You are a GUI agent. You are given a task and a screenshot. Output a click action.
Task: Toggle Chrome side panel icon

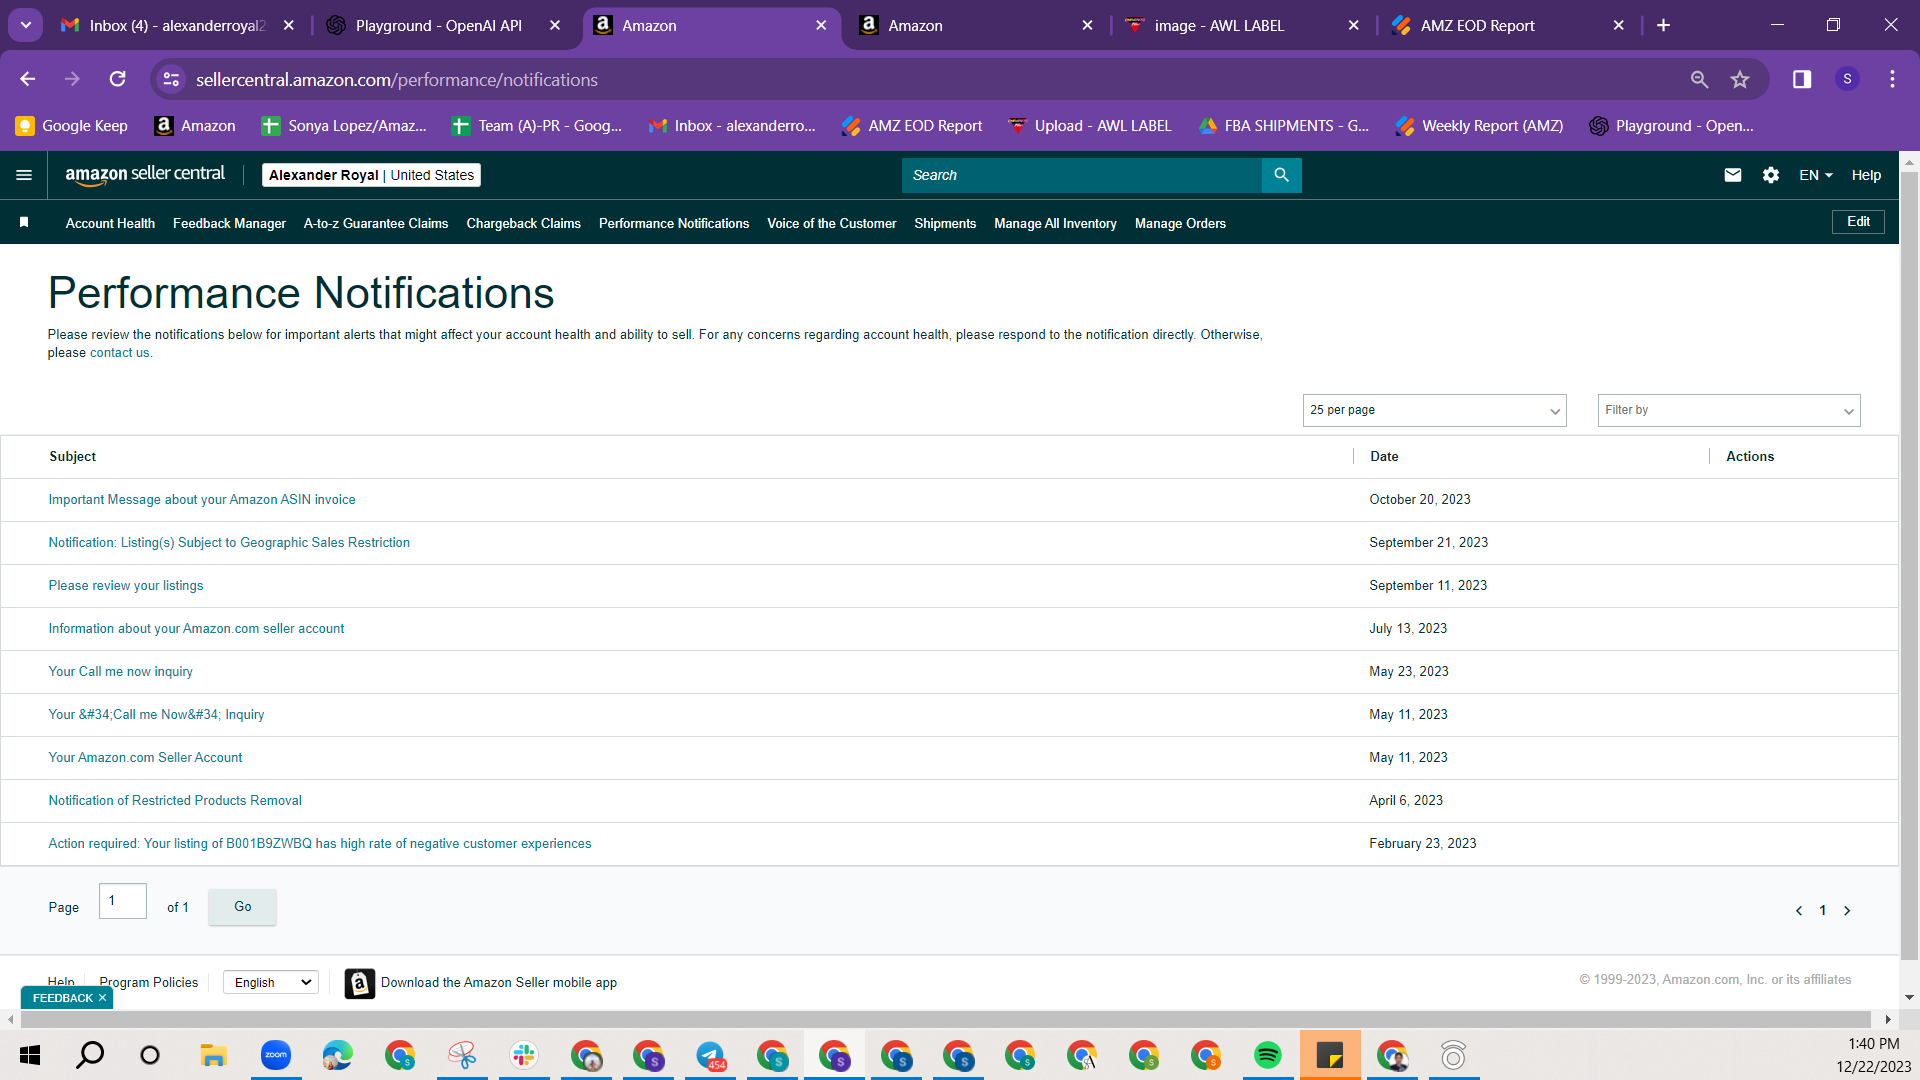click(x=1802, y=79)
